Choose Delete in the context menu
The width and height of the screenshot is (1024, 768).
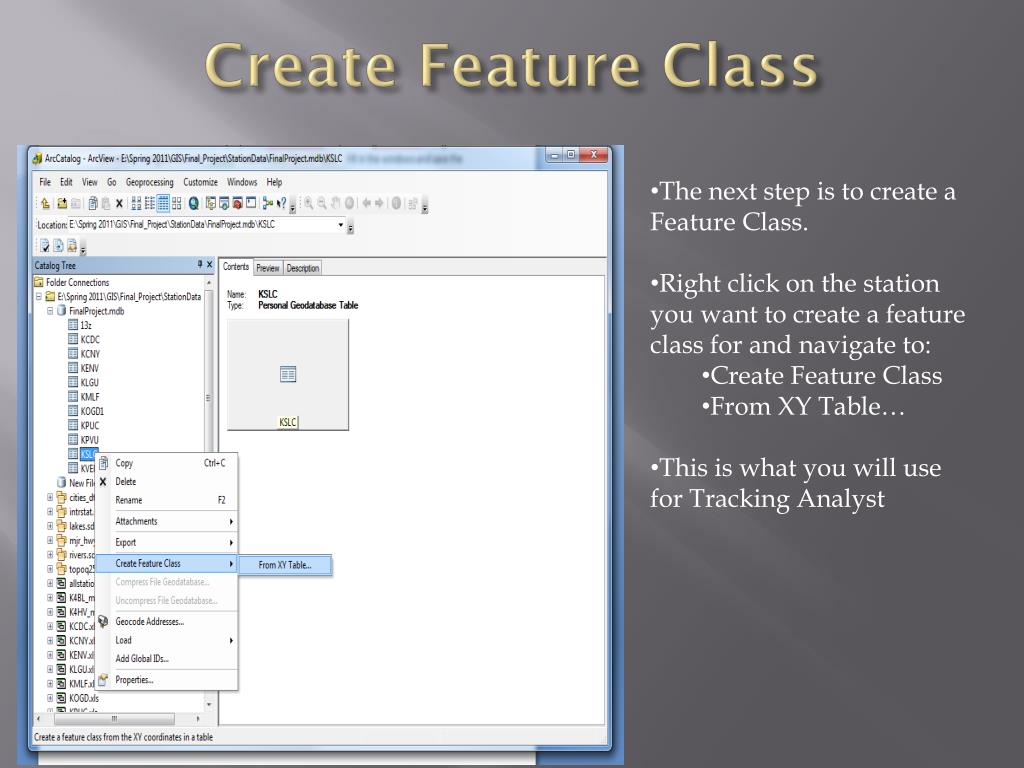(167, 481)
